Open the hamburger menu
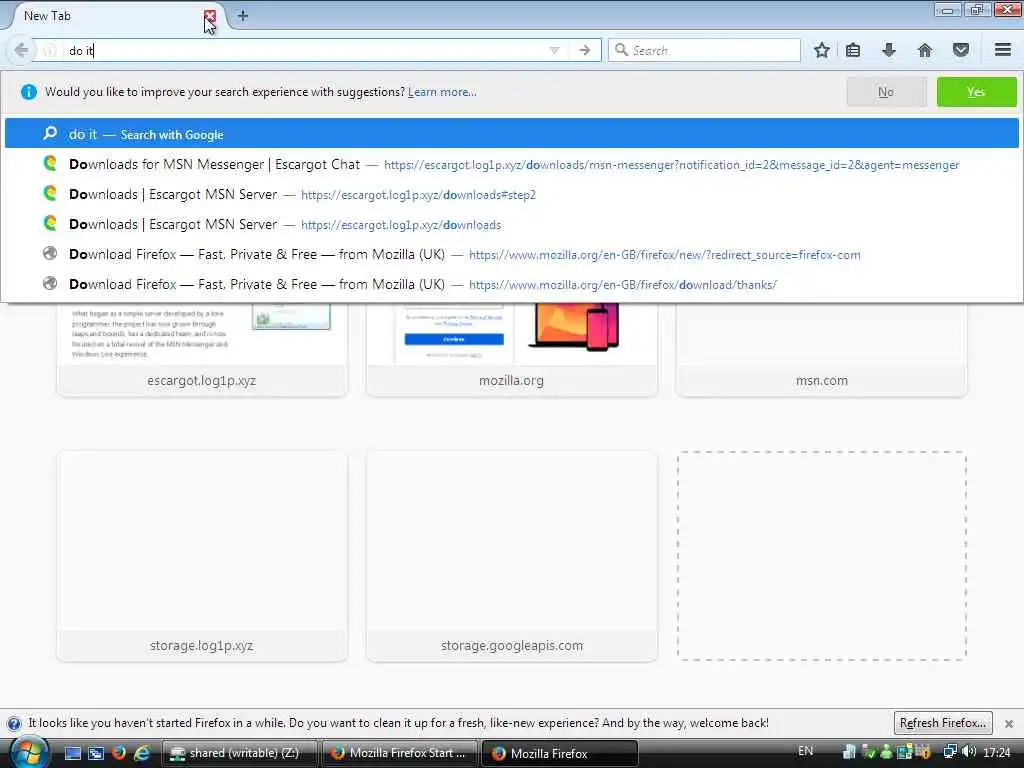The image size is (1024, 768). (x=1003, y=50)
